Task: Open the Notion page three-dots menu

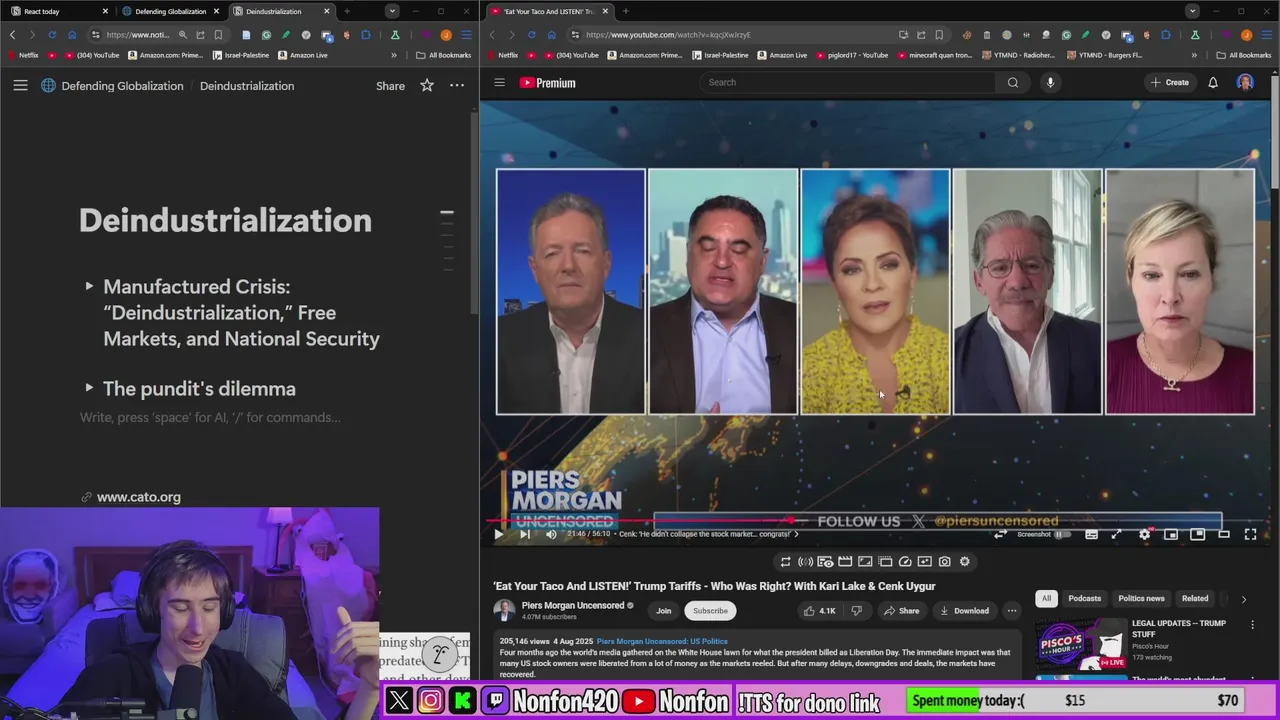Action: click(457, 86)
